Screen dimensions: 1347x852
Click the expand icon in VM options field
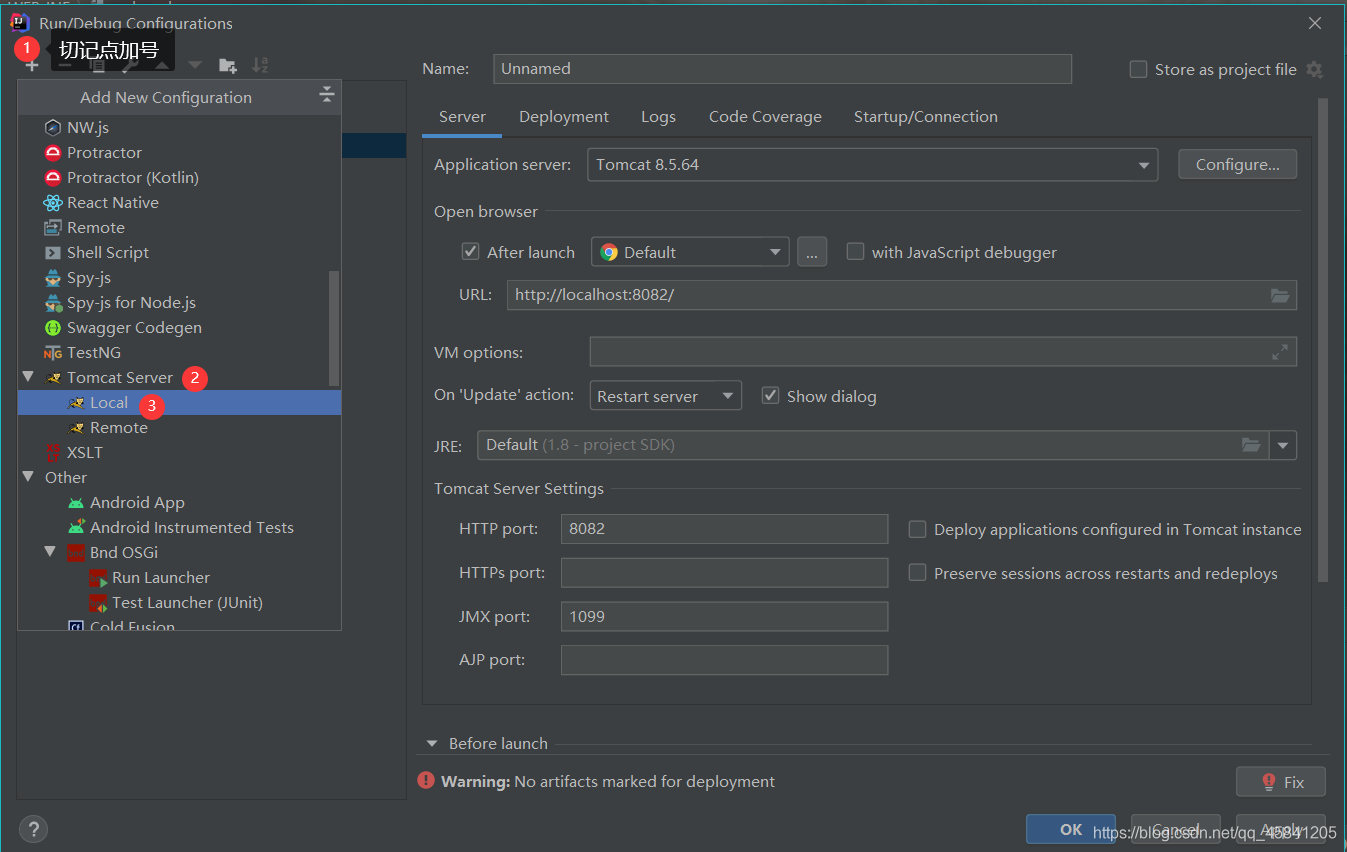click(1280, 352)
